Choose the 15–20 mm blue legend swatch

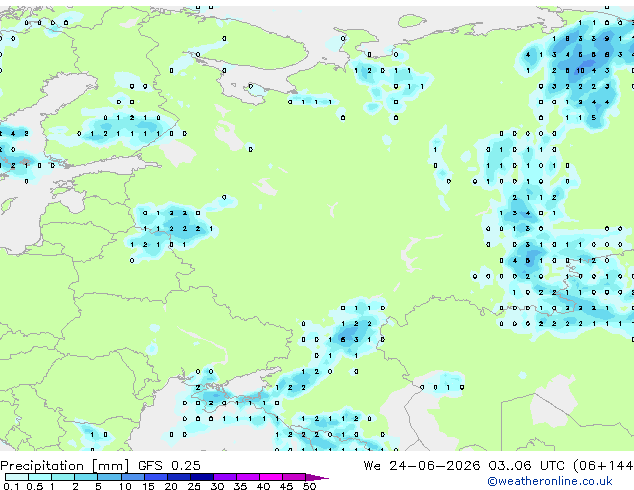coord(155,477)
